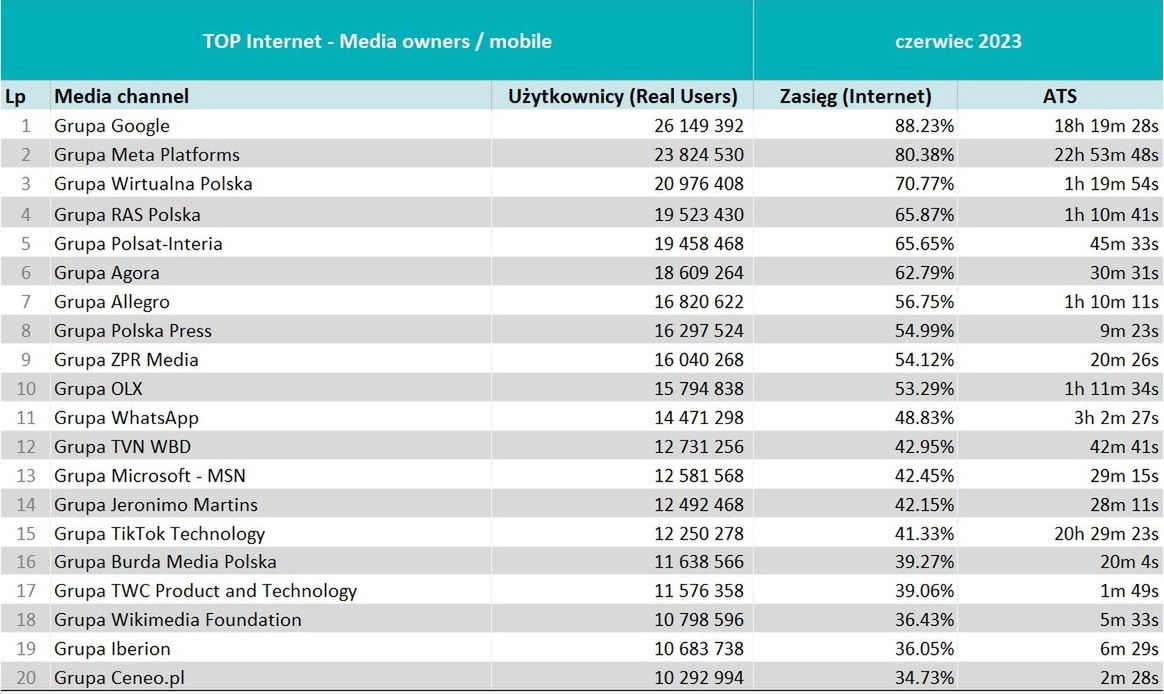Click the 'Grupa WhatsApp' cell
The image size is (1164, 694).
tap(126, 418)
